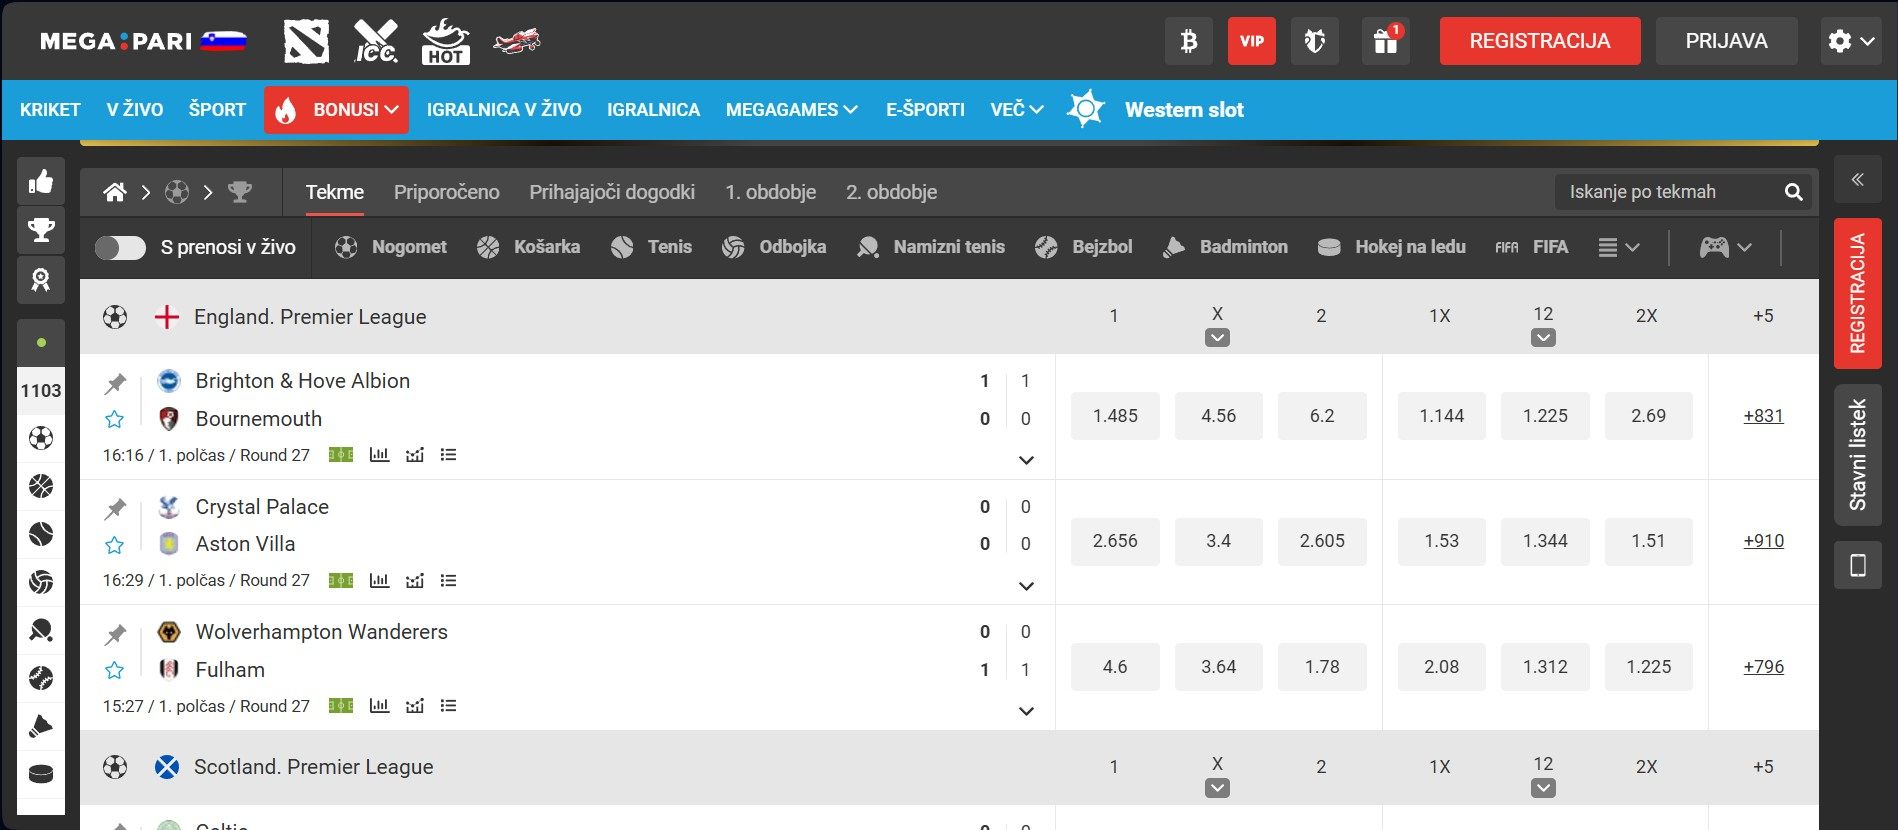Open list icon for Wolverhampton match
Screen dimensions: 1898x830
click(448, 706)
